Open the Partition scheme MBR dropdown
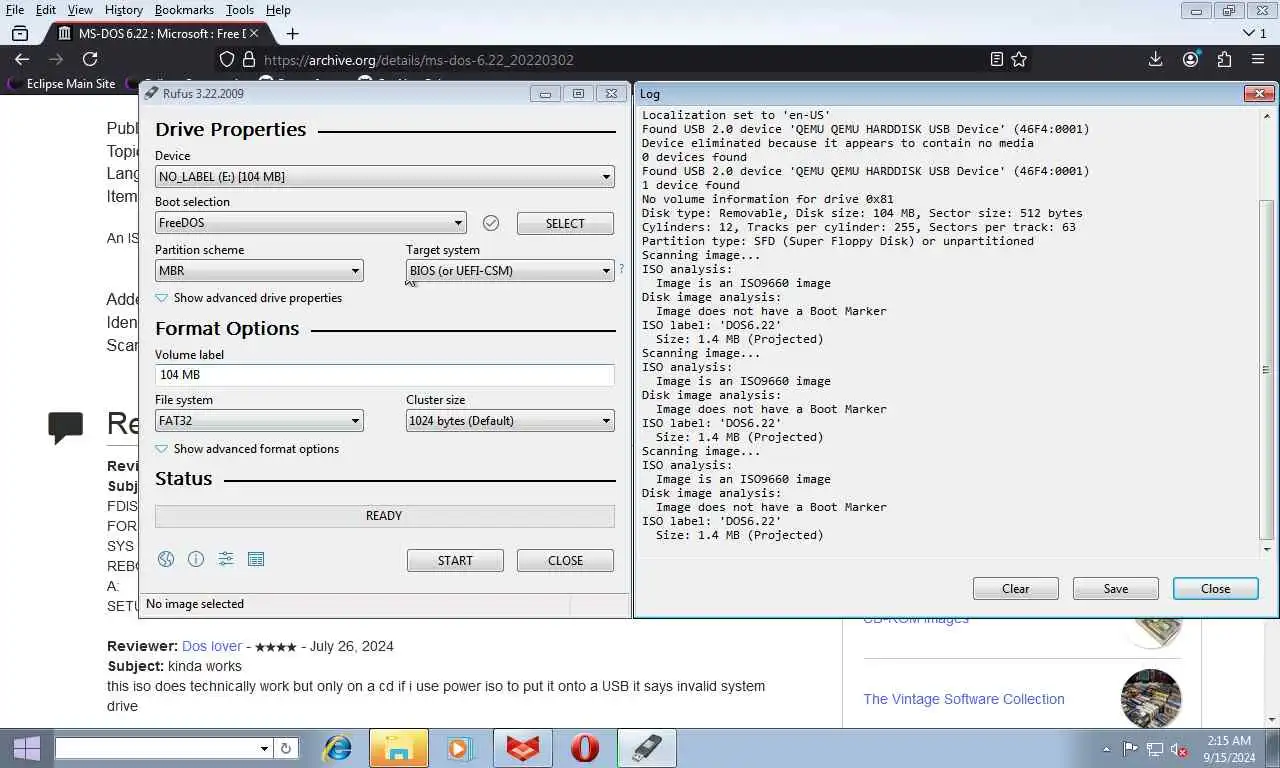This screenshot has height=768, width=1280. click(x=259, y=271)
